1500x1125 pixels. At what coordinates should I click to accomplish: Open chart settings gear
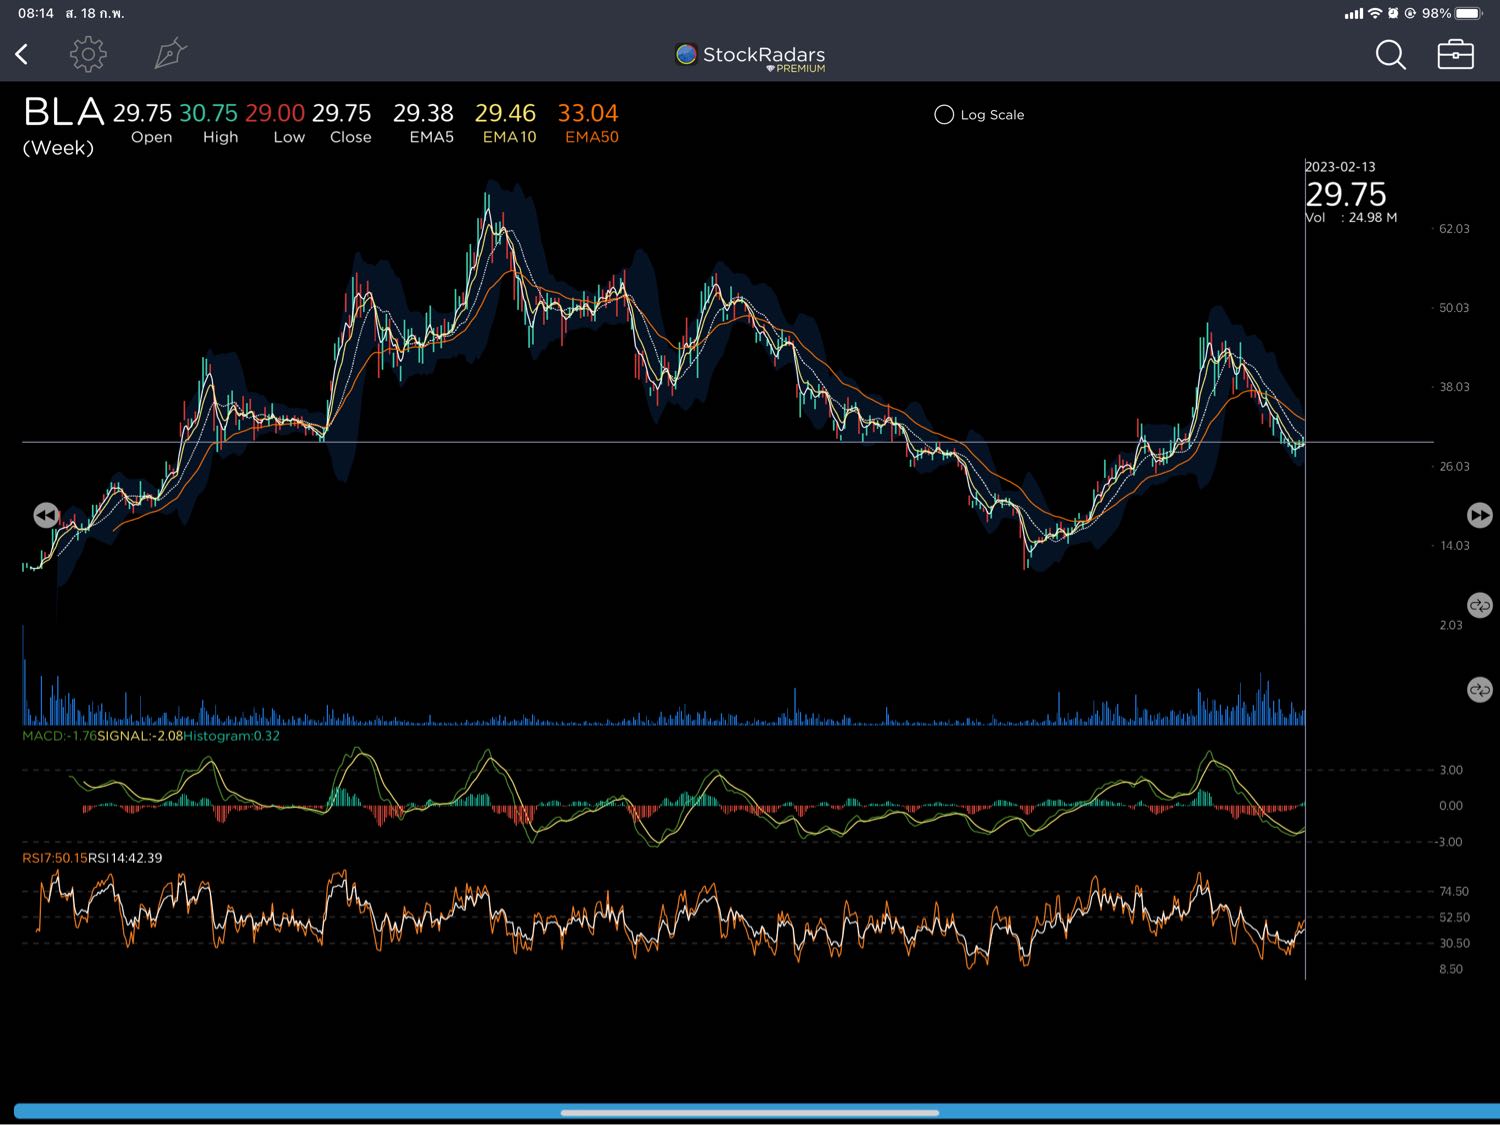point(88,54)
